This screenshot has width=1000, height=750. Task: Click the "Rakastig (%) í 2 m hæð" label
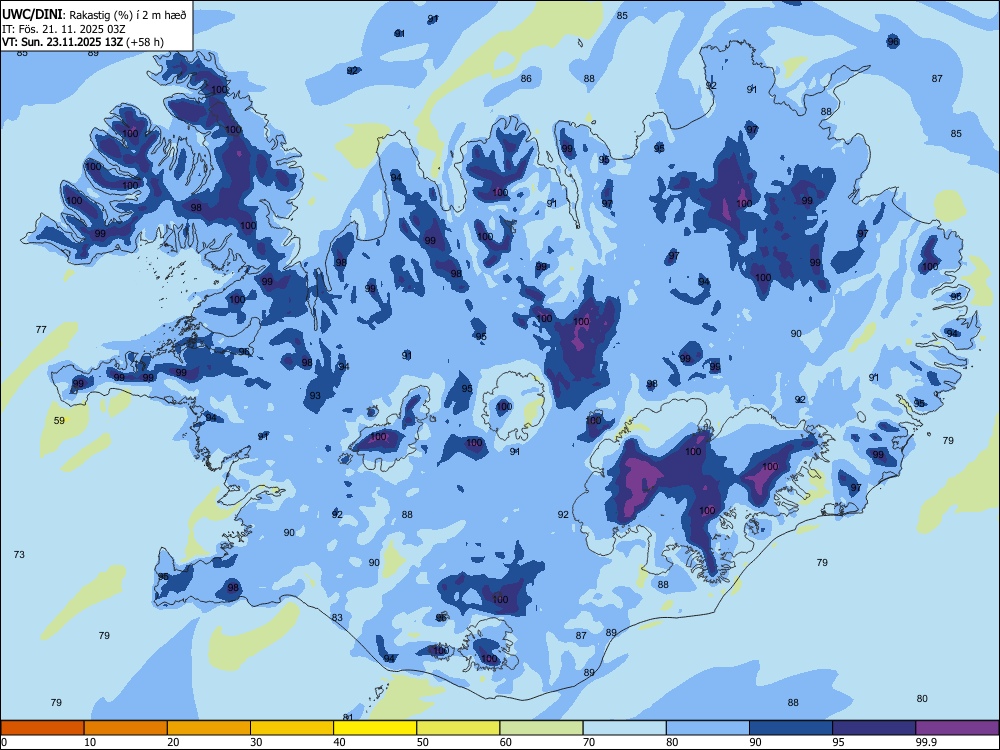(128, 15)
